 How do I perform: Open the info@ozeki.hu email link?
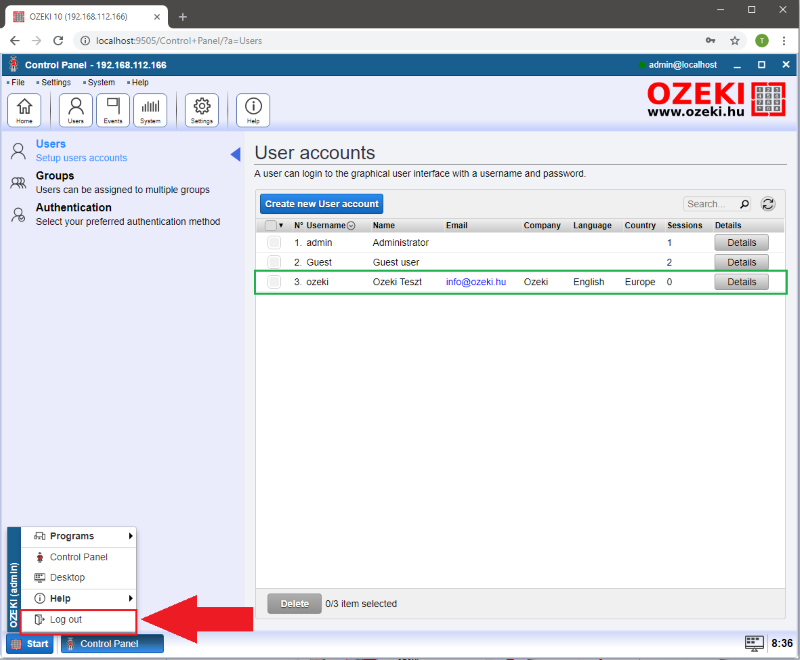tap(475, 282)
